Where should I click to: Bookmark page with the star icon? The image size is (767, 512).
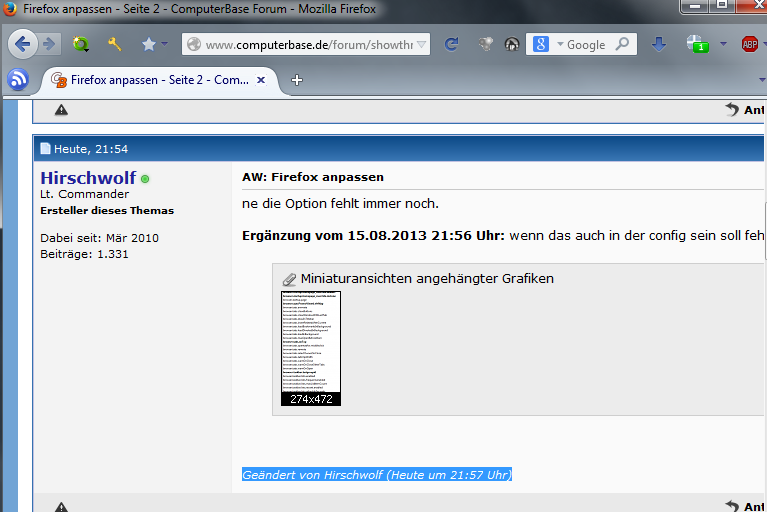click(149, 45)
